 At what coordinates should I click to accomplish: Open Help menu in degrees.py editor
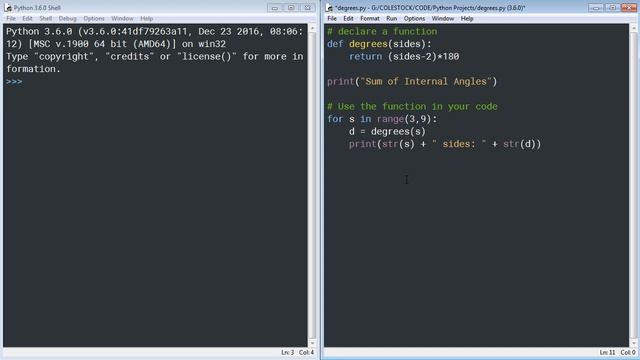(x=467, y=18)
